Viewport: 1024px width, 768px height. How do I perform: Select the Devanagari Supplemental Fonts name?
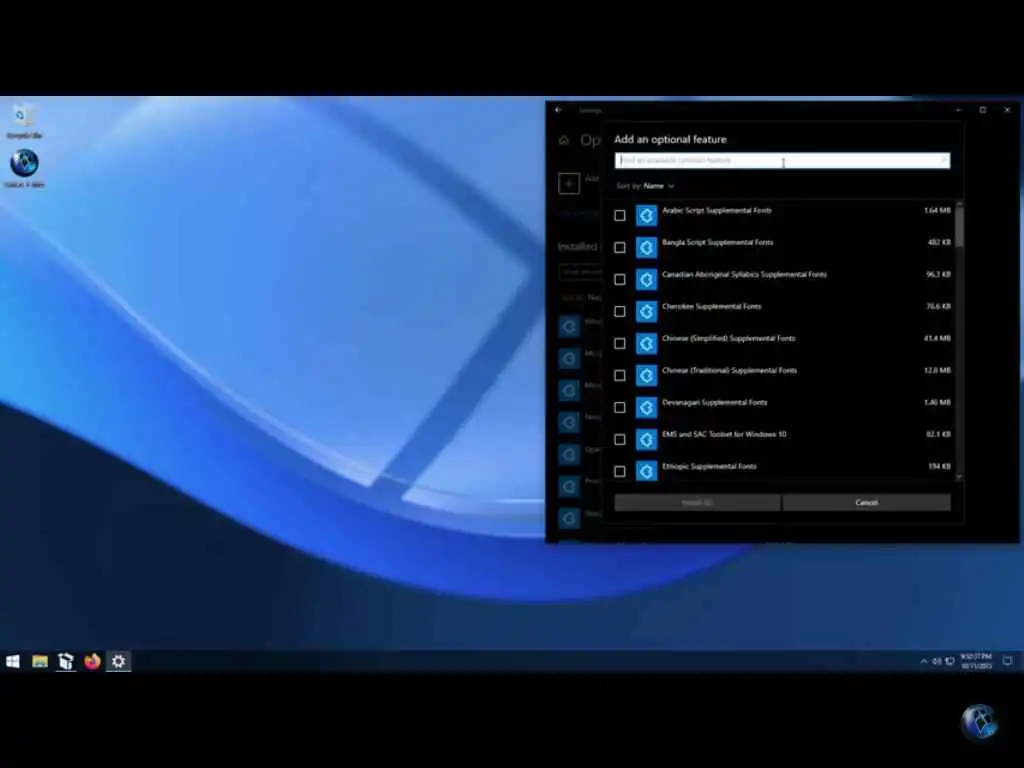[x=714, y=402]
